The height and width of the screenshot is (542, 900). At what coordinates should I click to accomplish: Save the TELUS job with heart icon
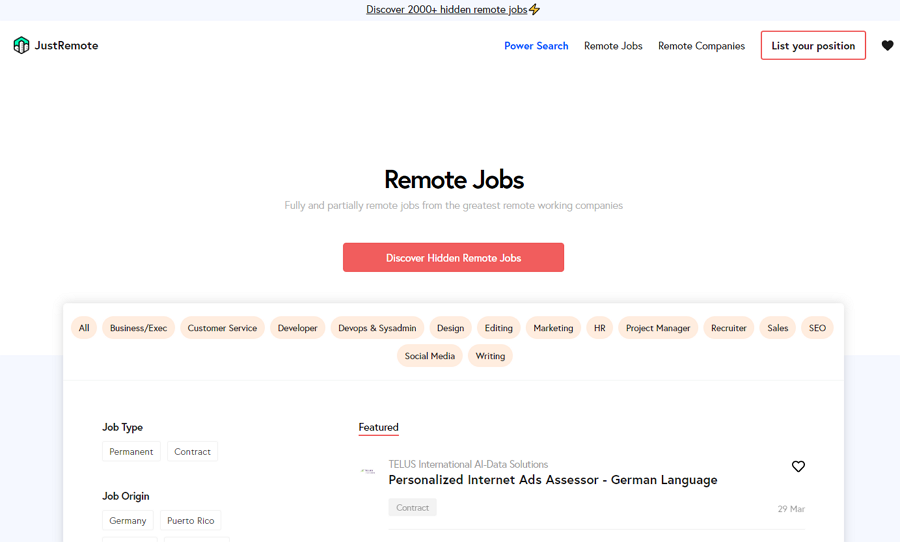click(798, 466)
